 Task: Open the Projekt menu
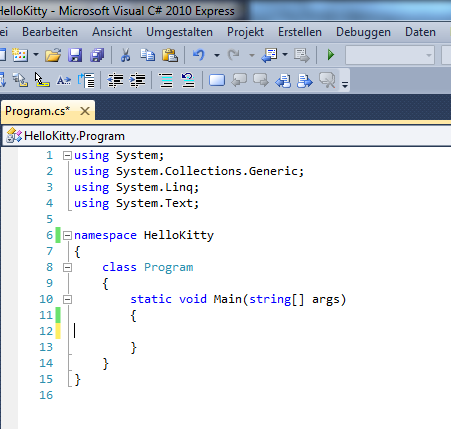(x=245, y=32)
